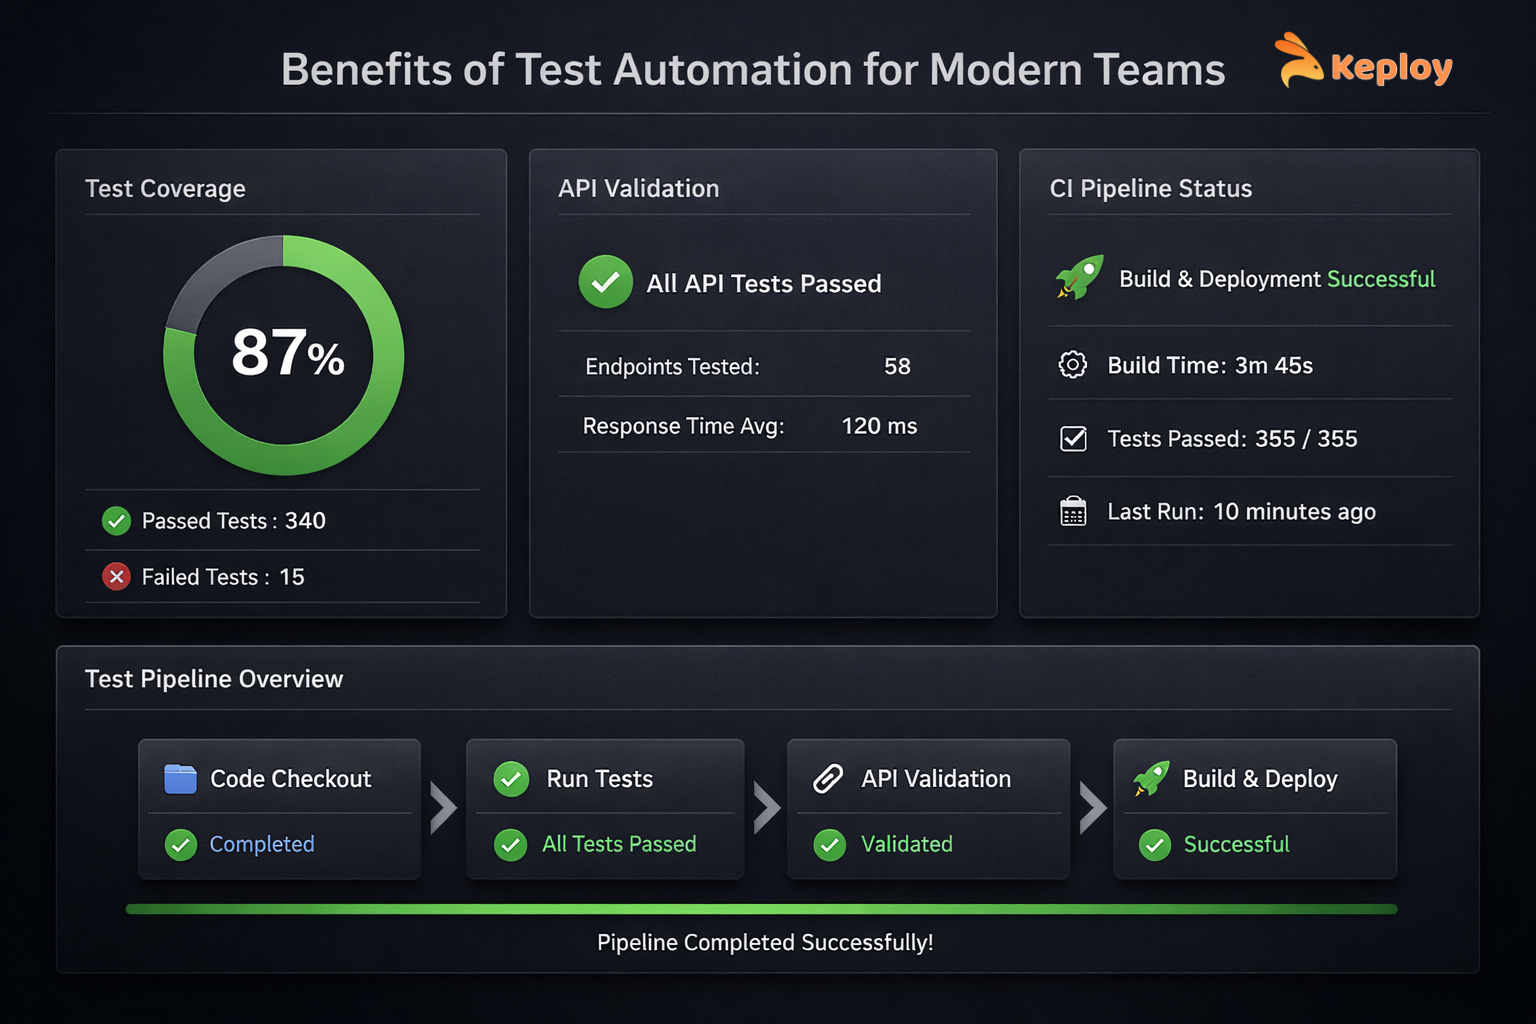Select the 87% coverage donut chart
1536x1024 pixels.
pyautogui.click(x=283, y=355)
